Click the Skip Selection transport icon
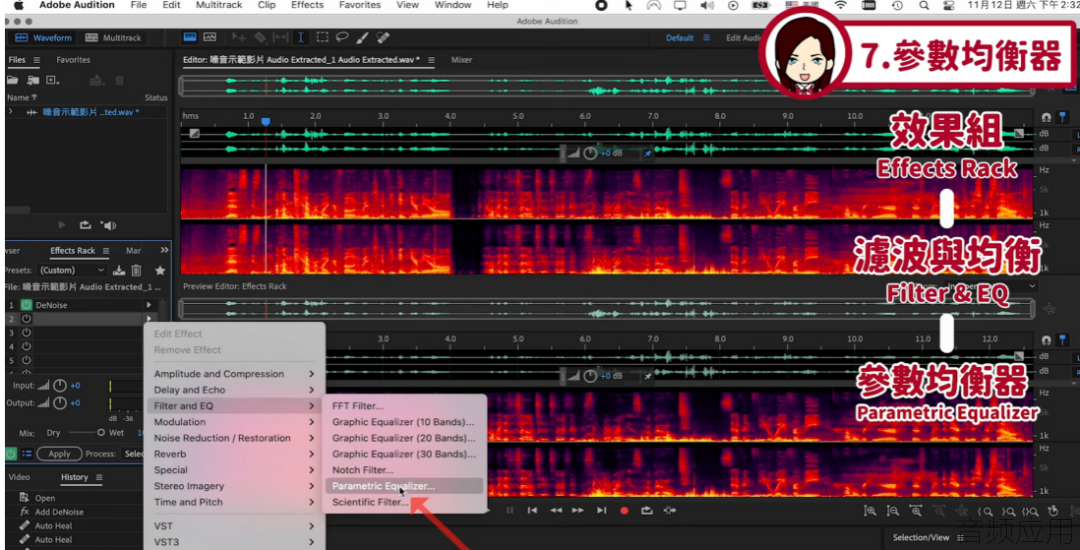Screen dimensions: 1080x550 669,511
